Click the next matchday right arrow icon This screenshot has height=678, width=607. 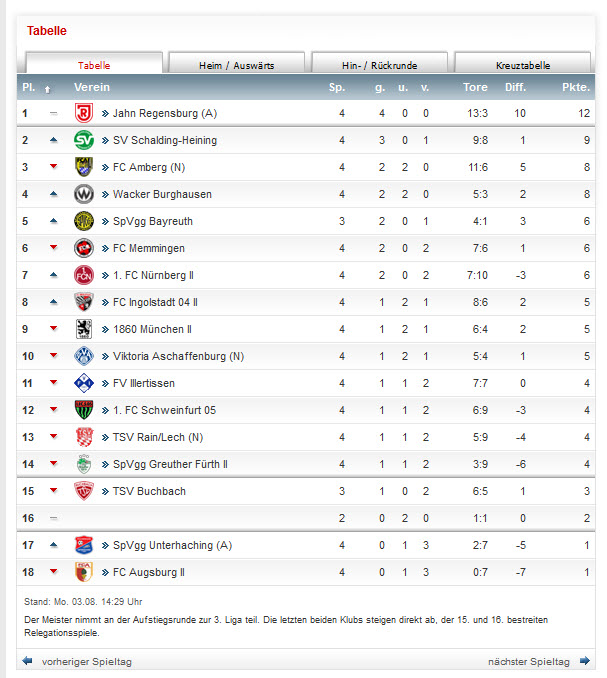click(584, 661)
